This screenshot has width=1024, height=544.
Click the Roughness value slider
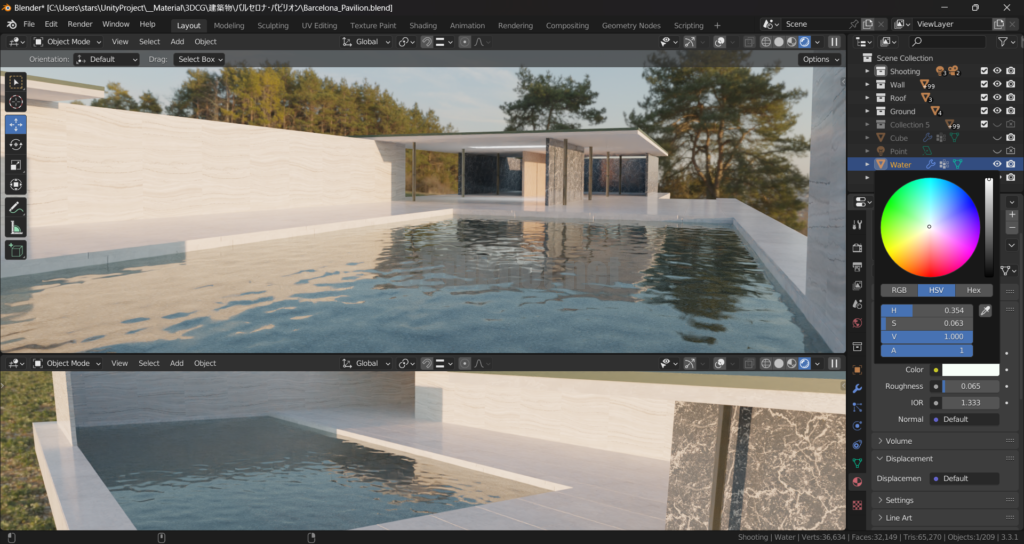pos(970,386)
